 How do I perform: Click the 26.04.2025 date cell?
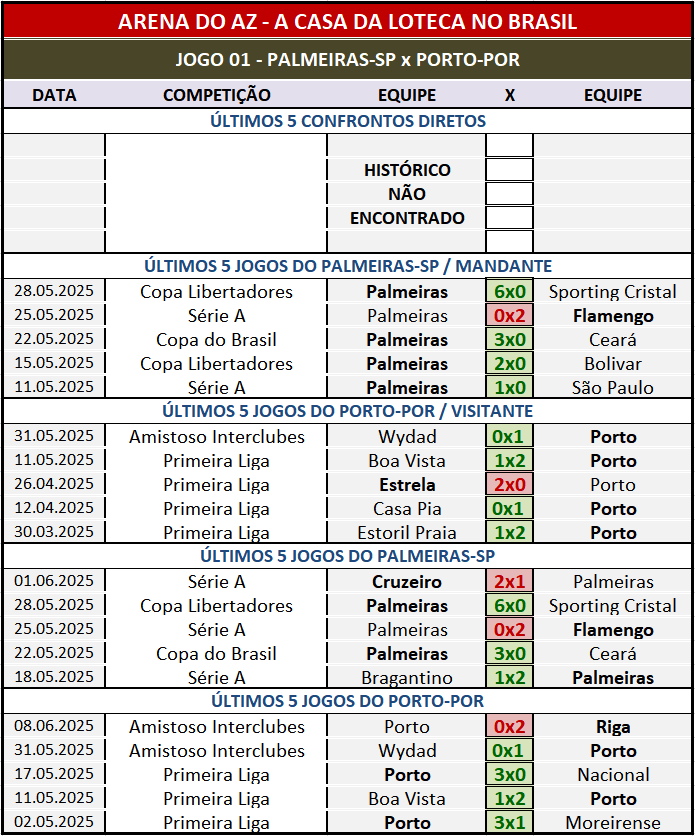point(54,485)
